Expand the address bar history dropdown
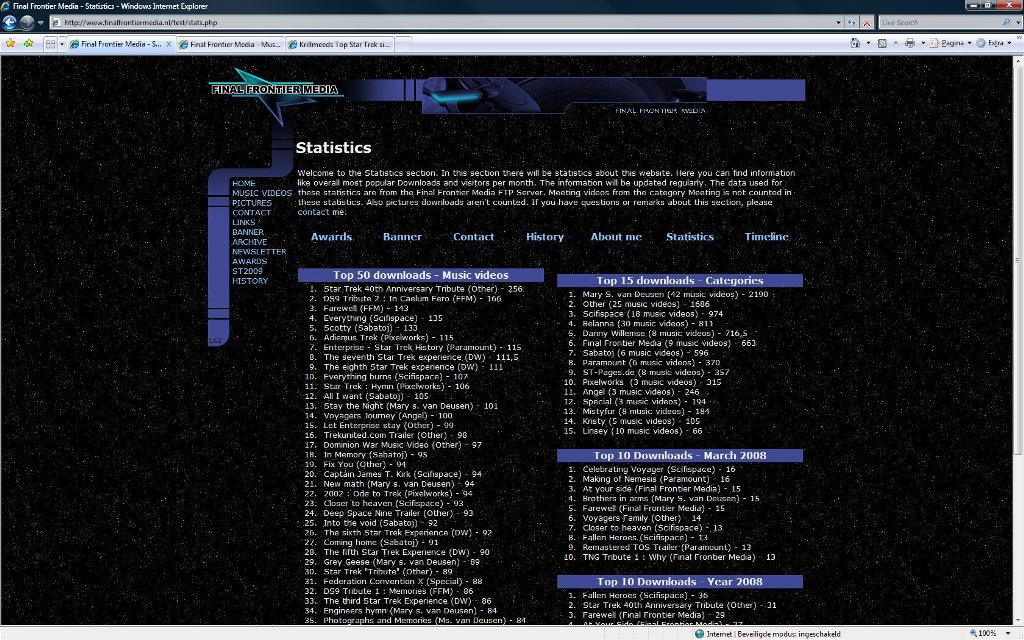Screen dimensions: 1024x640 click(x=839, y=22)
